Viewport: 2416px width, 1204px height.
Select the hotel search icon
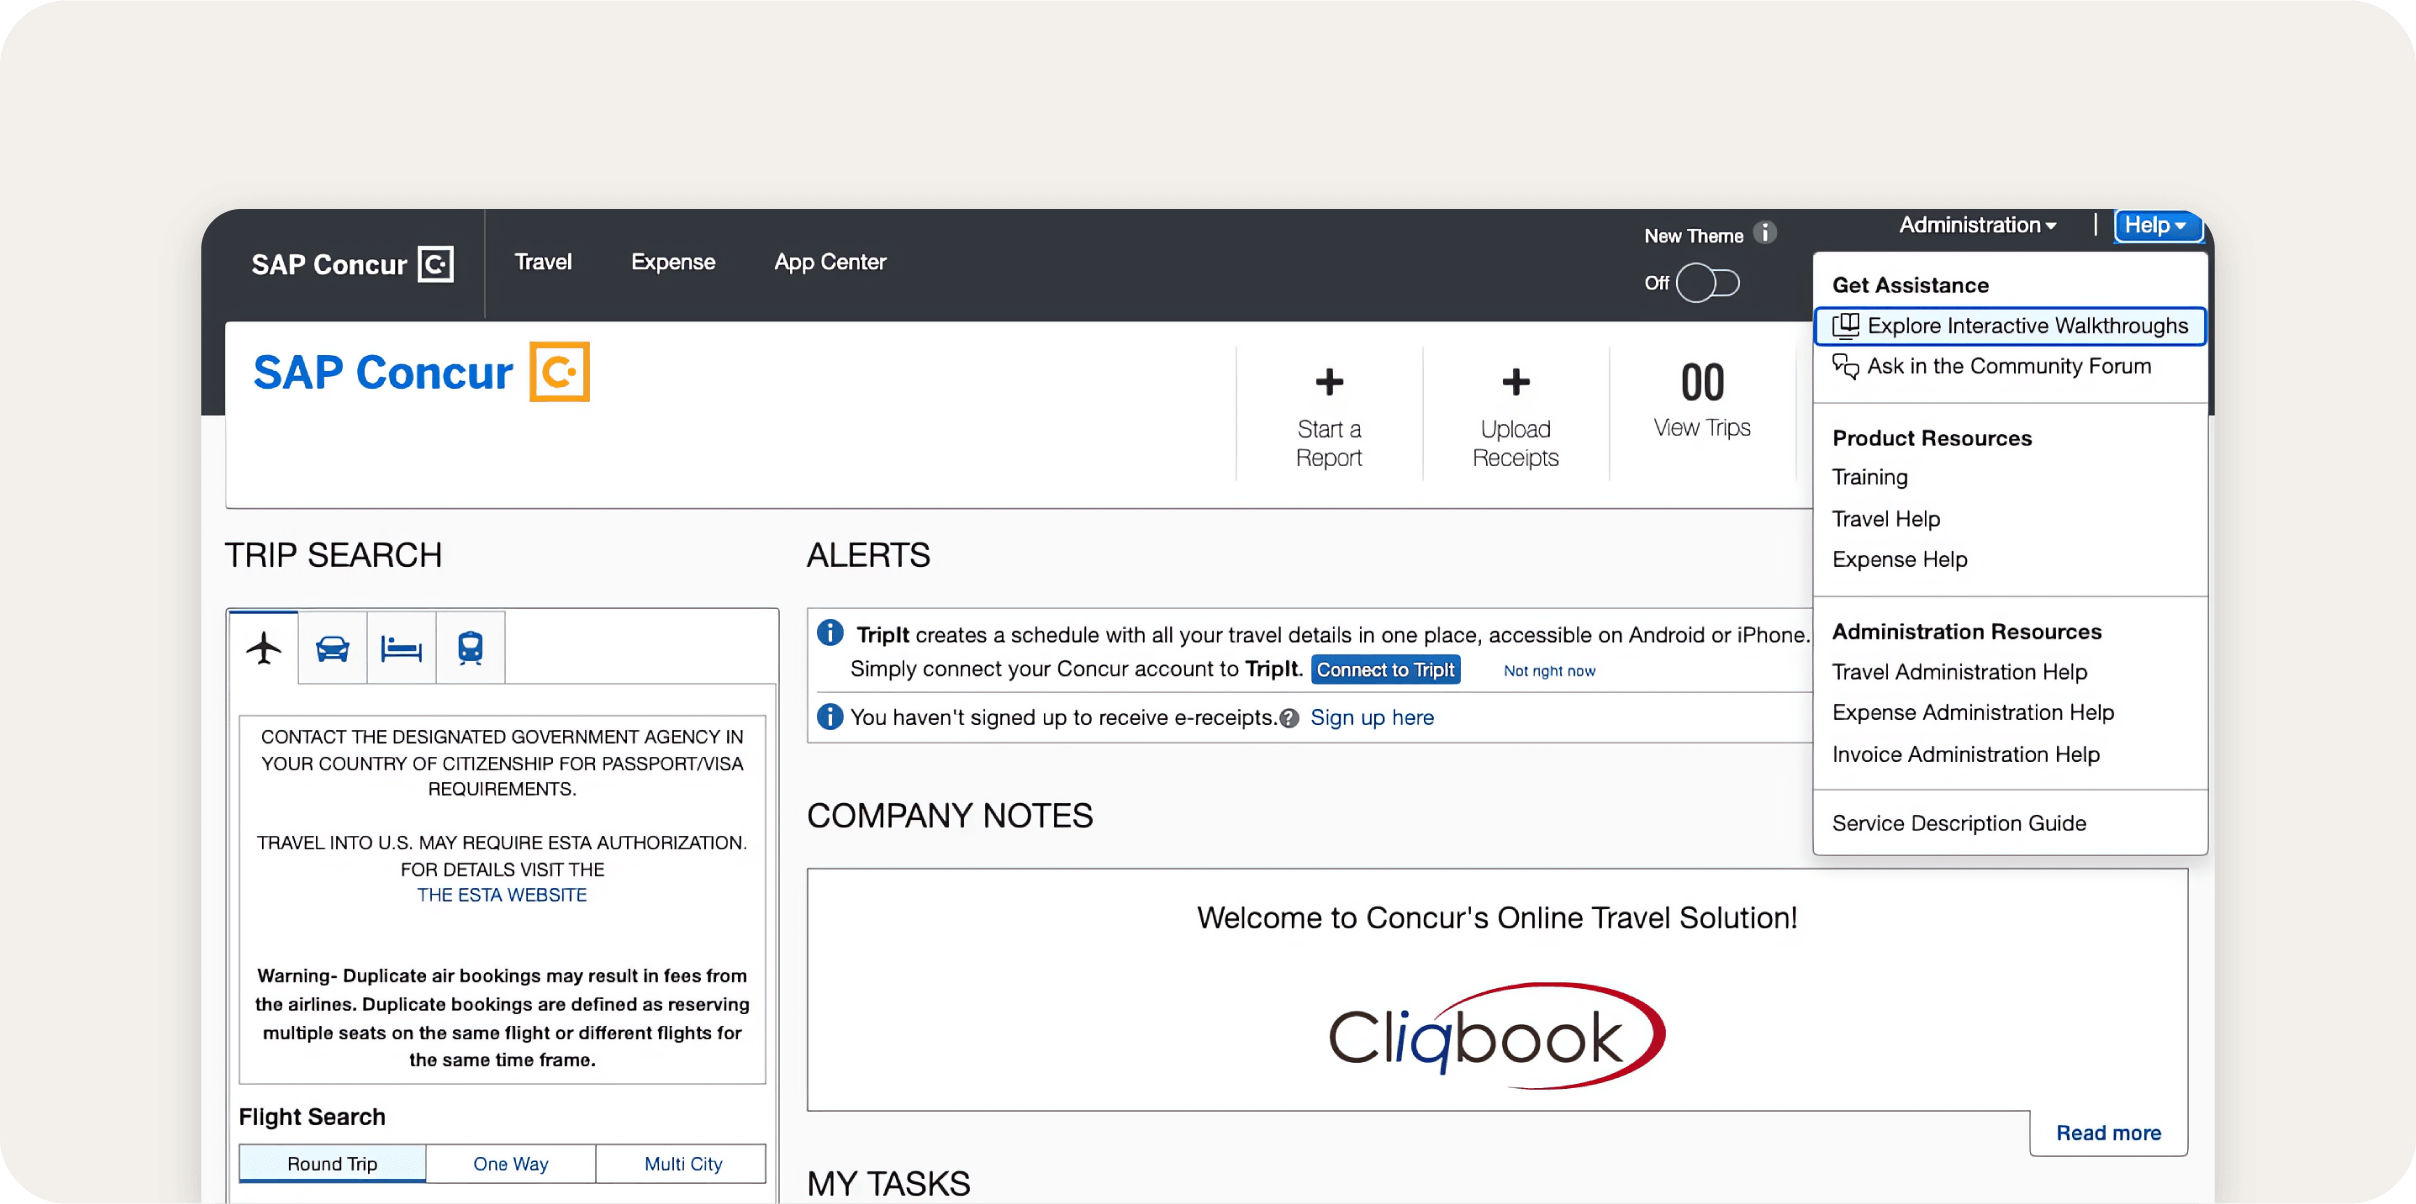click(400, 647)
